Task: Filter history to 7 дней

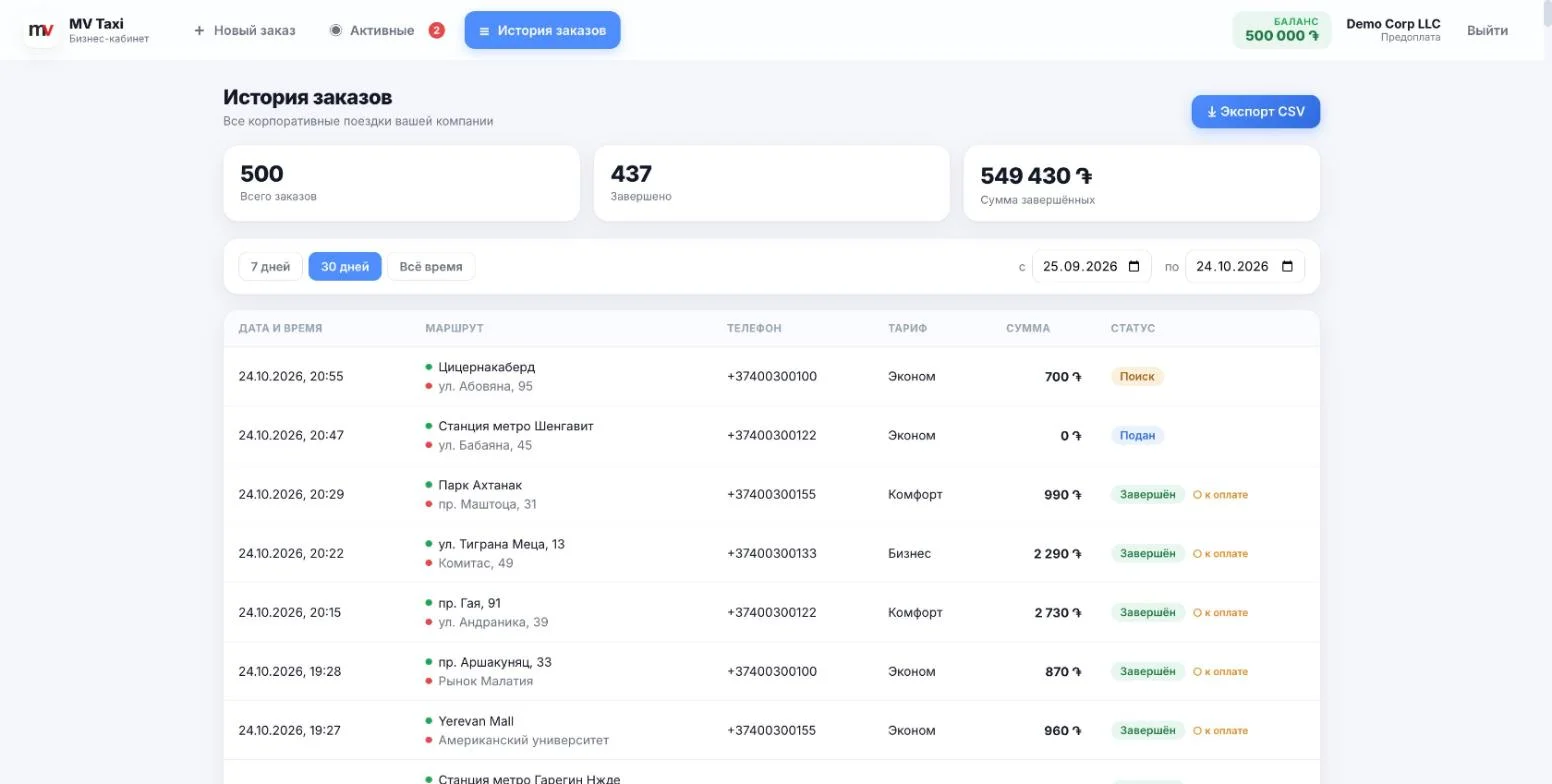Action: 270,267
